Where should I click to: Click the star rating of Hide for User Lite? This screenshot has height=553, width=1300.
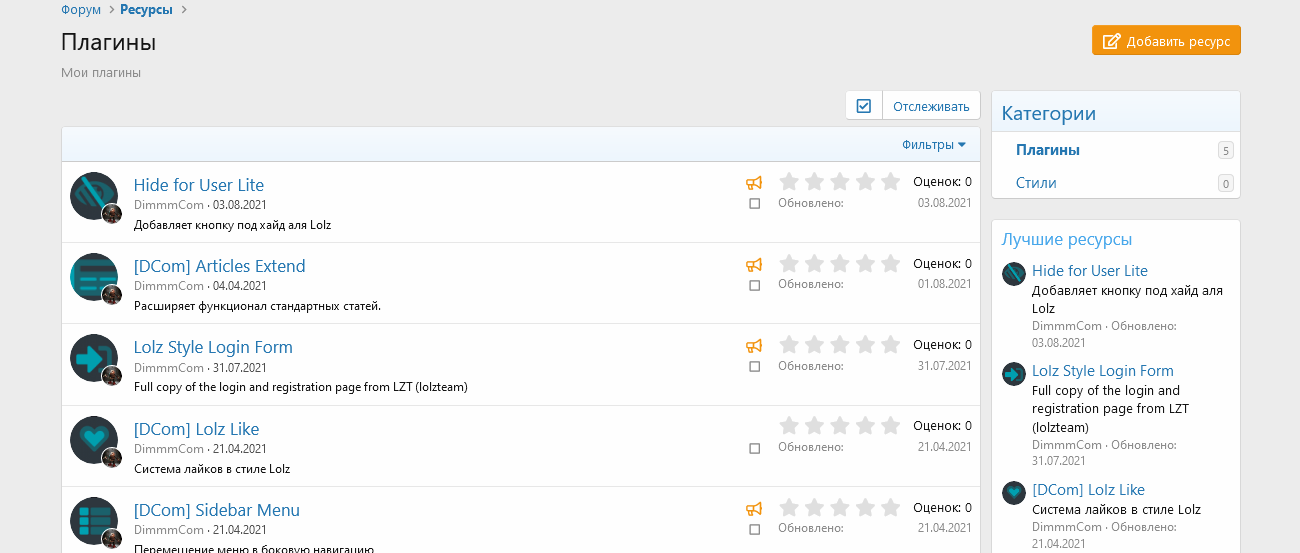[x=839, y=182]
